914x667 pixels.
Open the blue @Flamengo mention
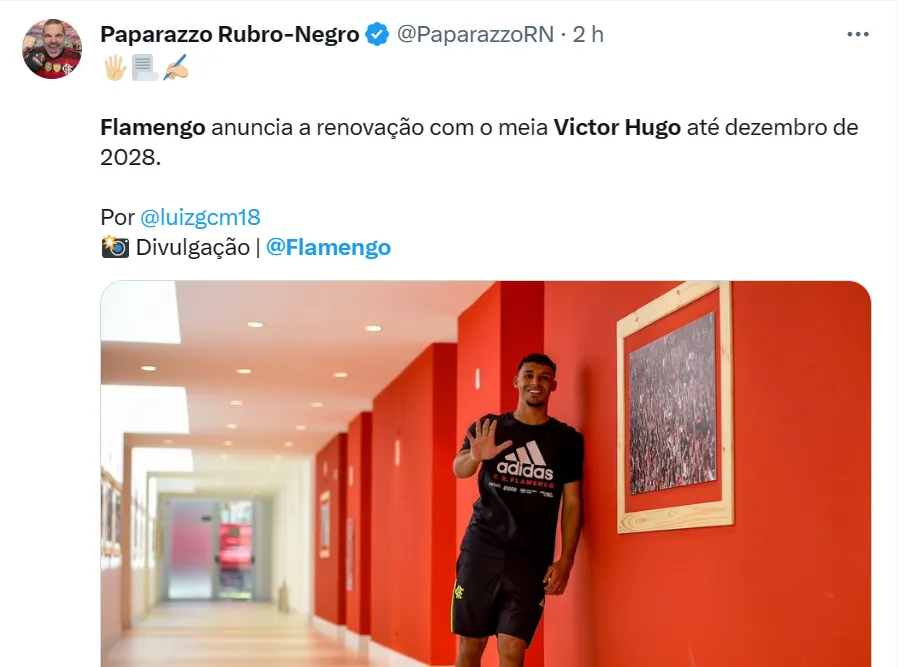click(328, 247)
